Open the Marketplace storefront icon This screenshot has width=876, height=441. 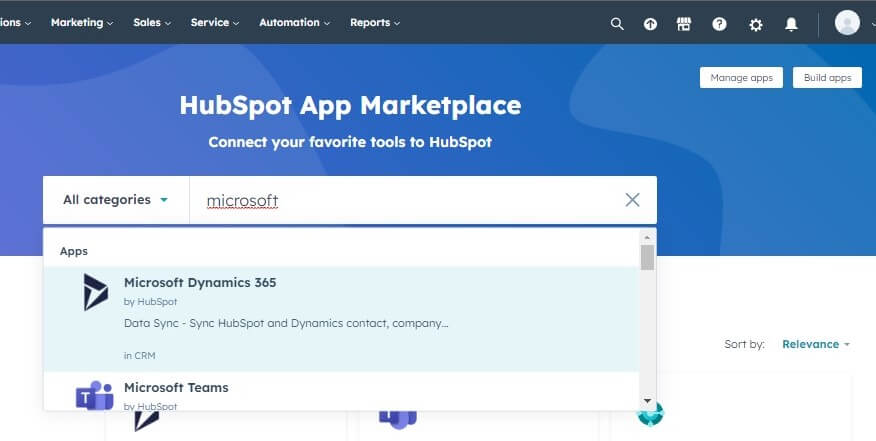click(684, 24)
